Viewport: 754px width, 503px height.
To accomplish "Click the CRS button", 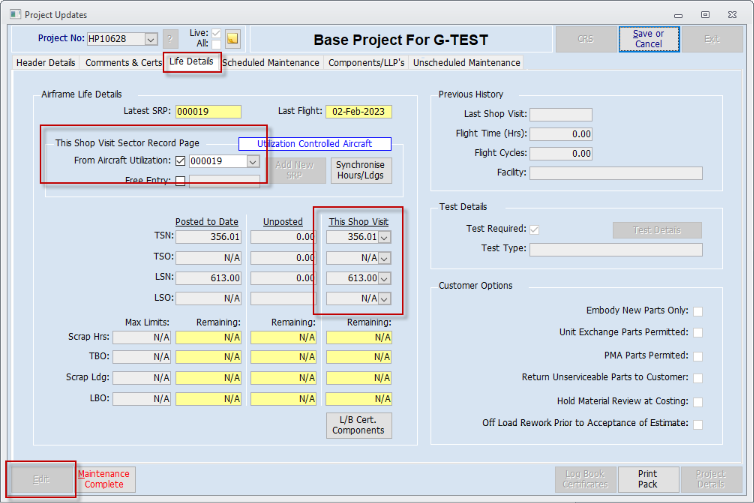I will point(586,39).
